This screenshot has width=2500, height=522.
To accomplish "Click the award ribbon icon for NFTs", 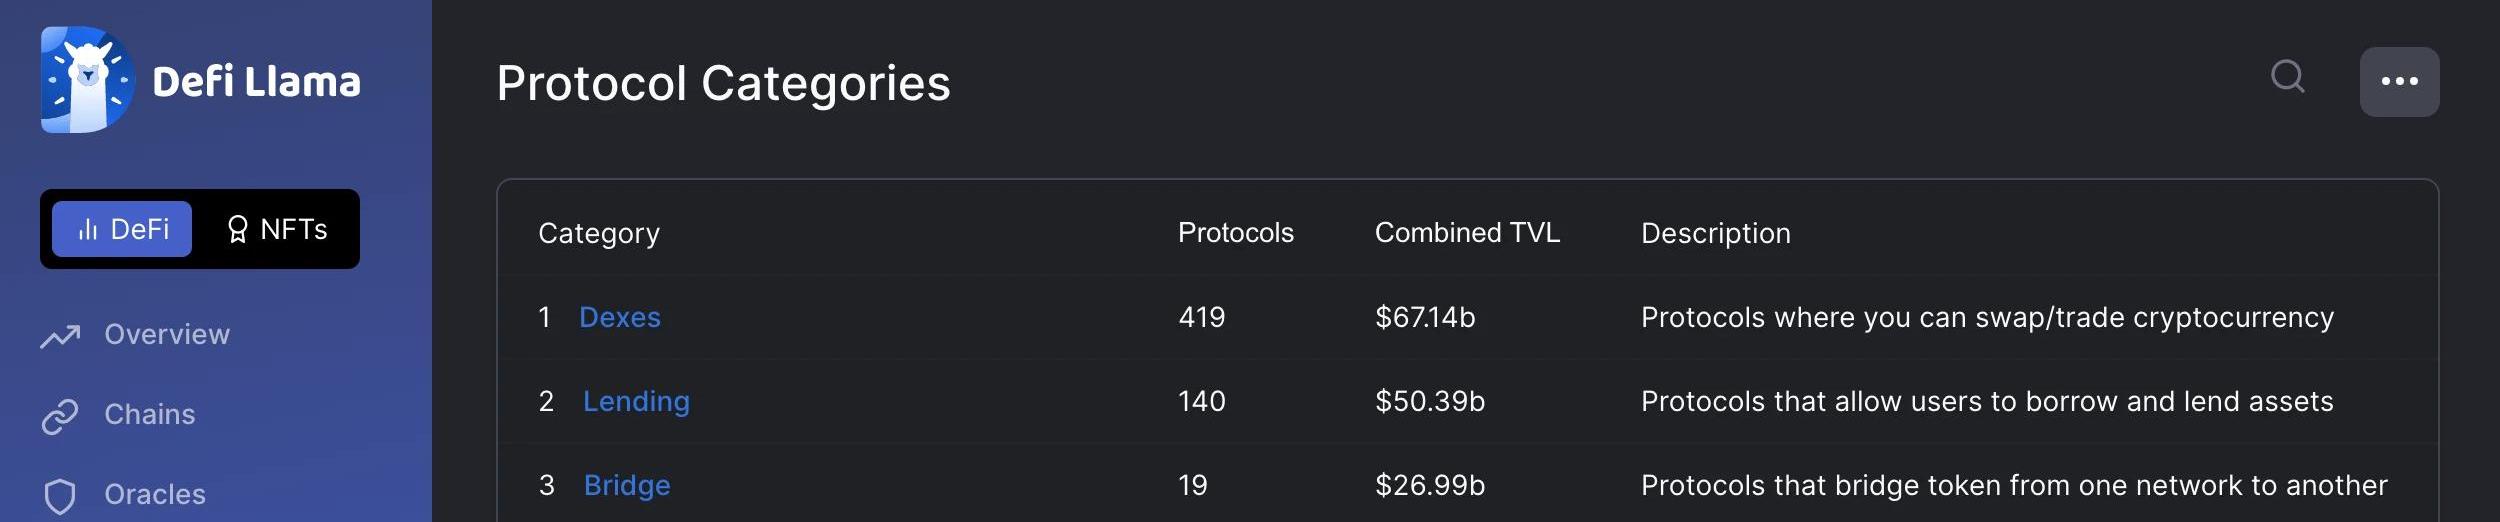I will pyautogui.click(x=237, y=230).
